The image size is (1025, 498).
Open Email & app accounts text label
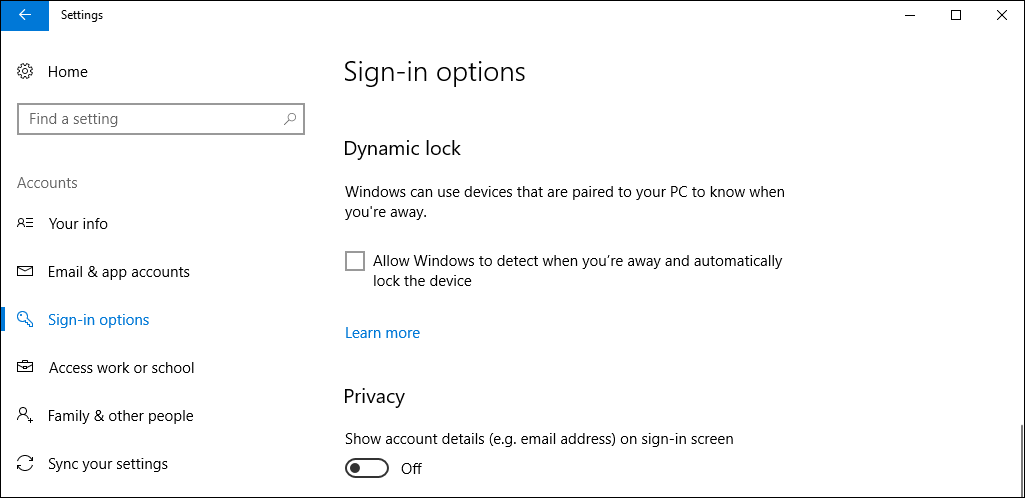coord(118,272)
